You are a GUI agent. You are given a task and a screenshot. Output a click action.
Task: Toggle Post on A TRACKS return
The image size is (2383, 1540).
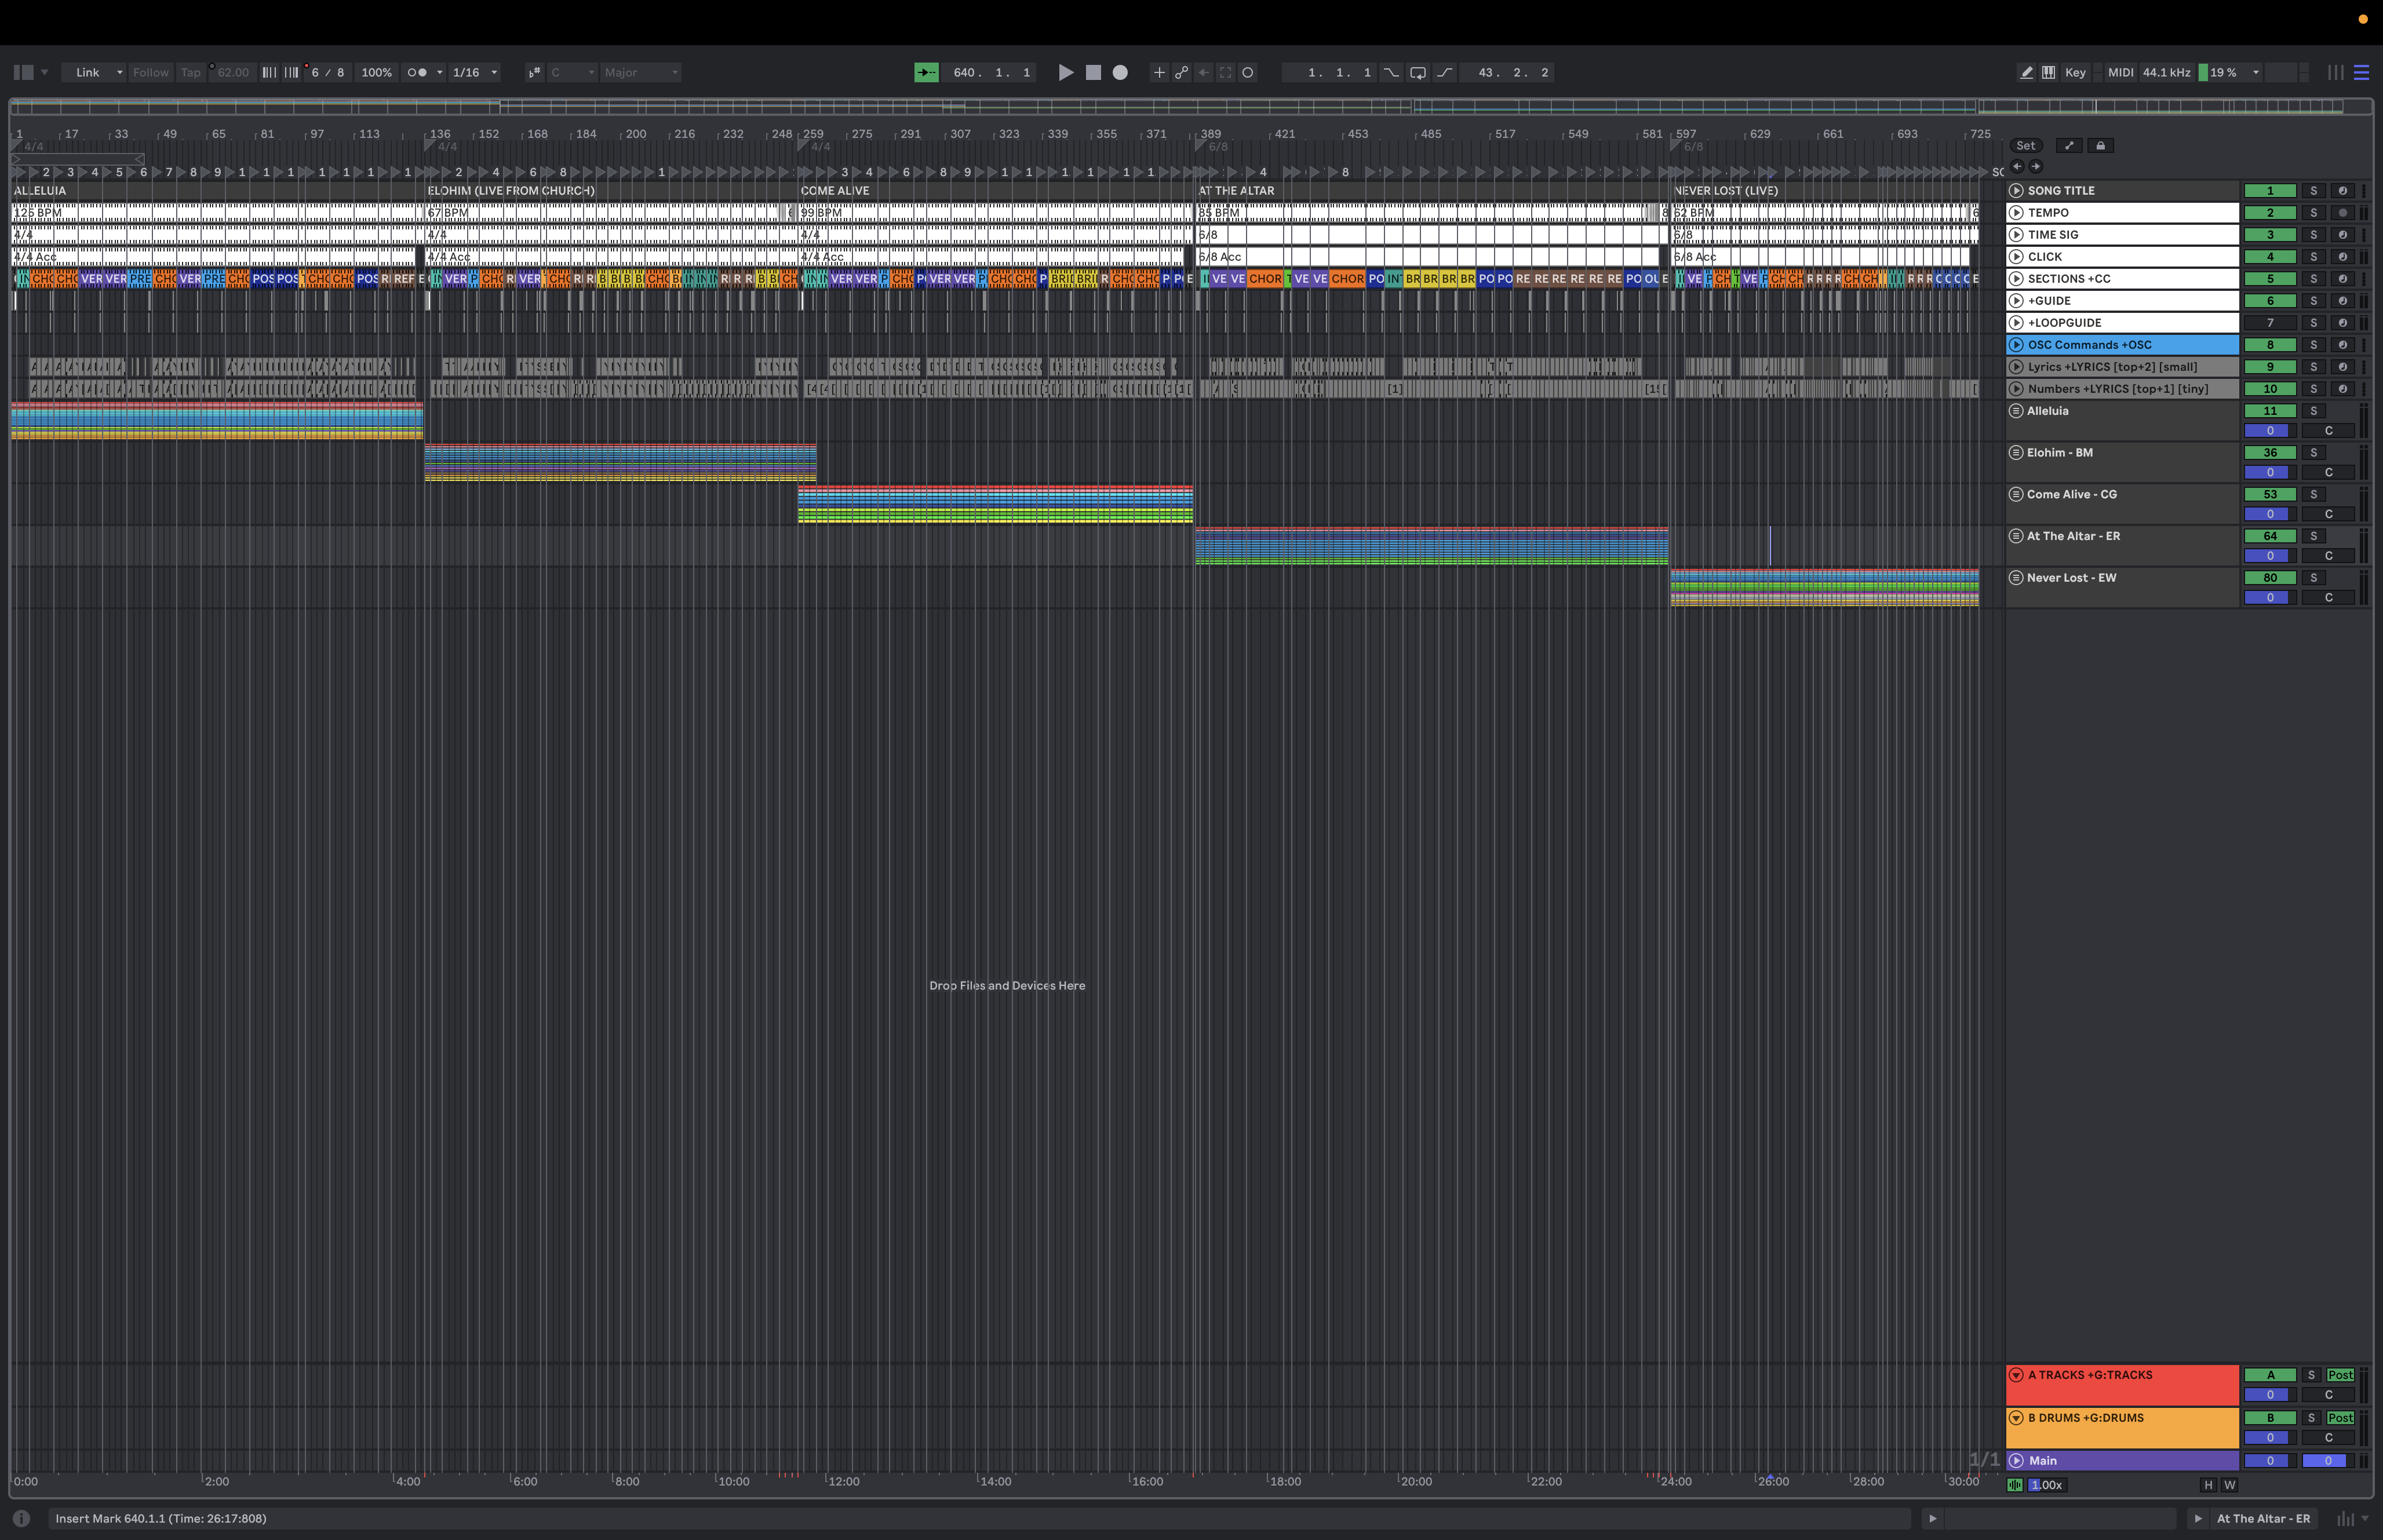tap(2340, 1375)
